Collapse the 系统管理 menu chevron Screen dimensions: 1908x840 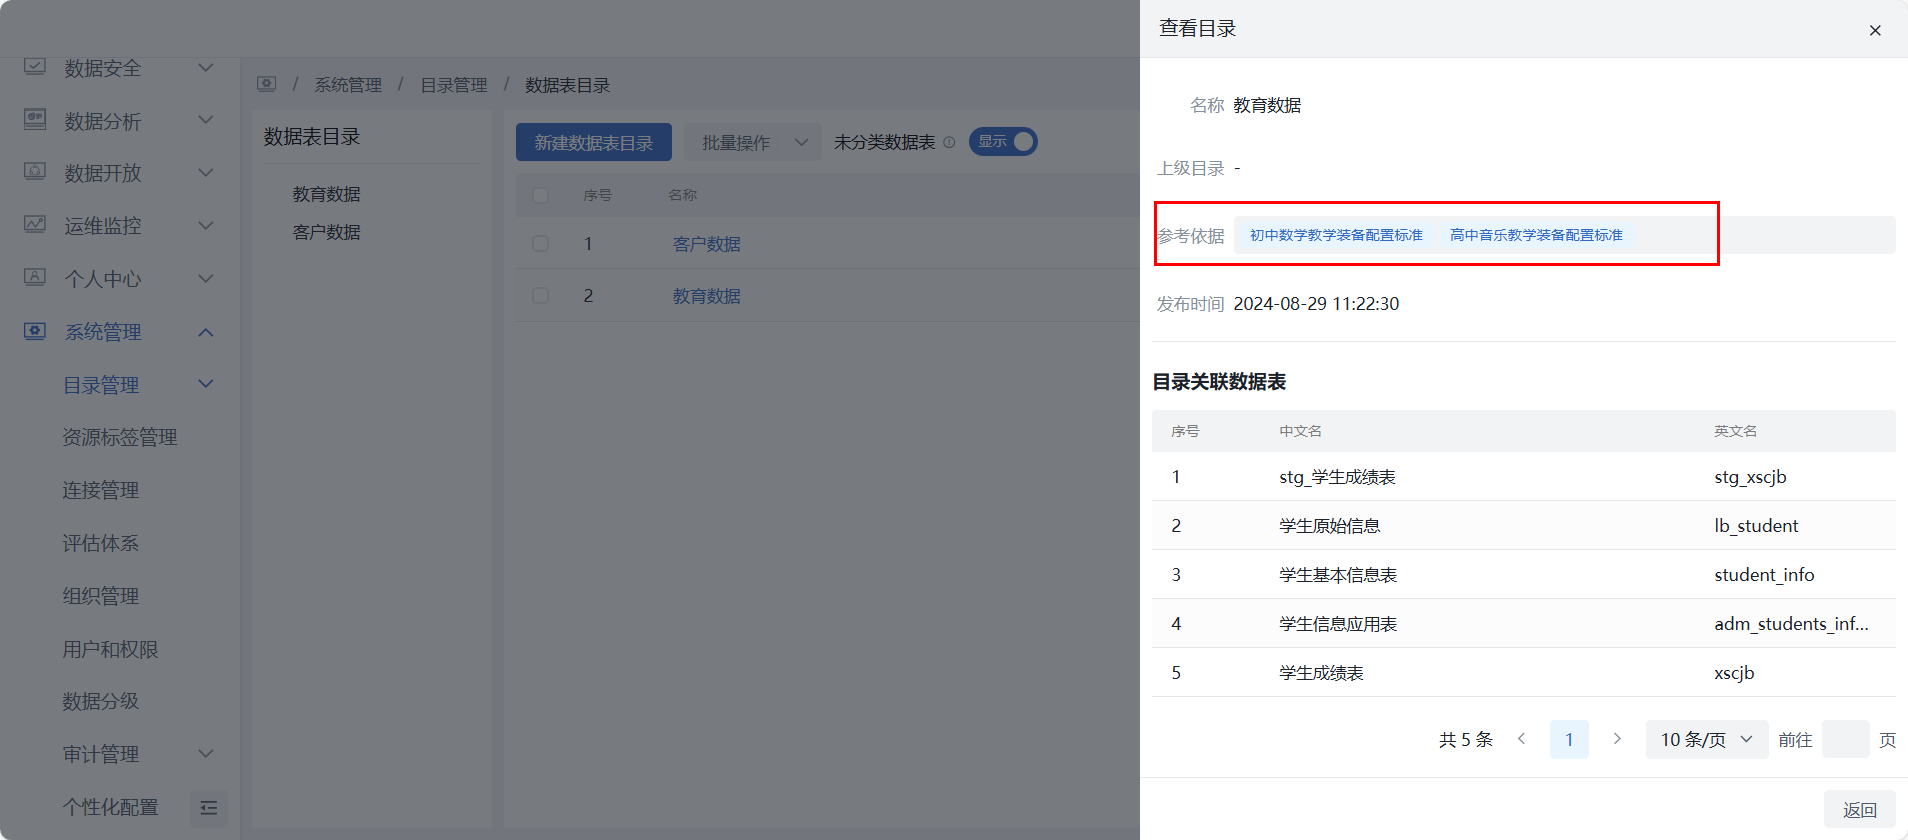click(x=206, y=332)
